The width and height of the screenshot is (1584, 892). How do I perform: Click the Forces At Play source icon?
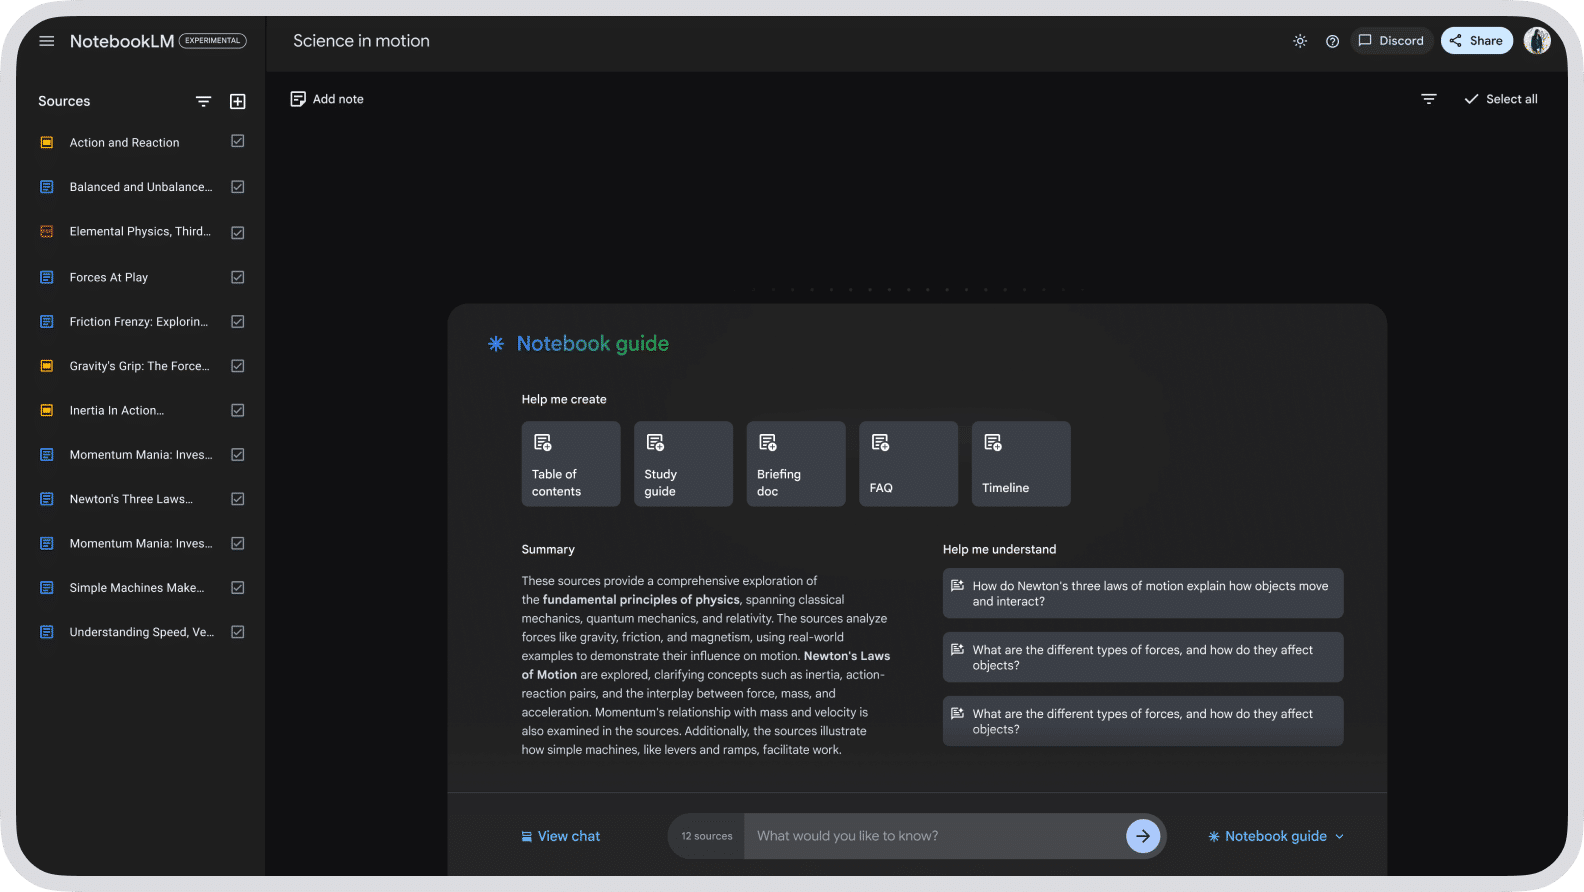pyautogui.click(x=46, y=277)
